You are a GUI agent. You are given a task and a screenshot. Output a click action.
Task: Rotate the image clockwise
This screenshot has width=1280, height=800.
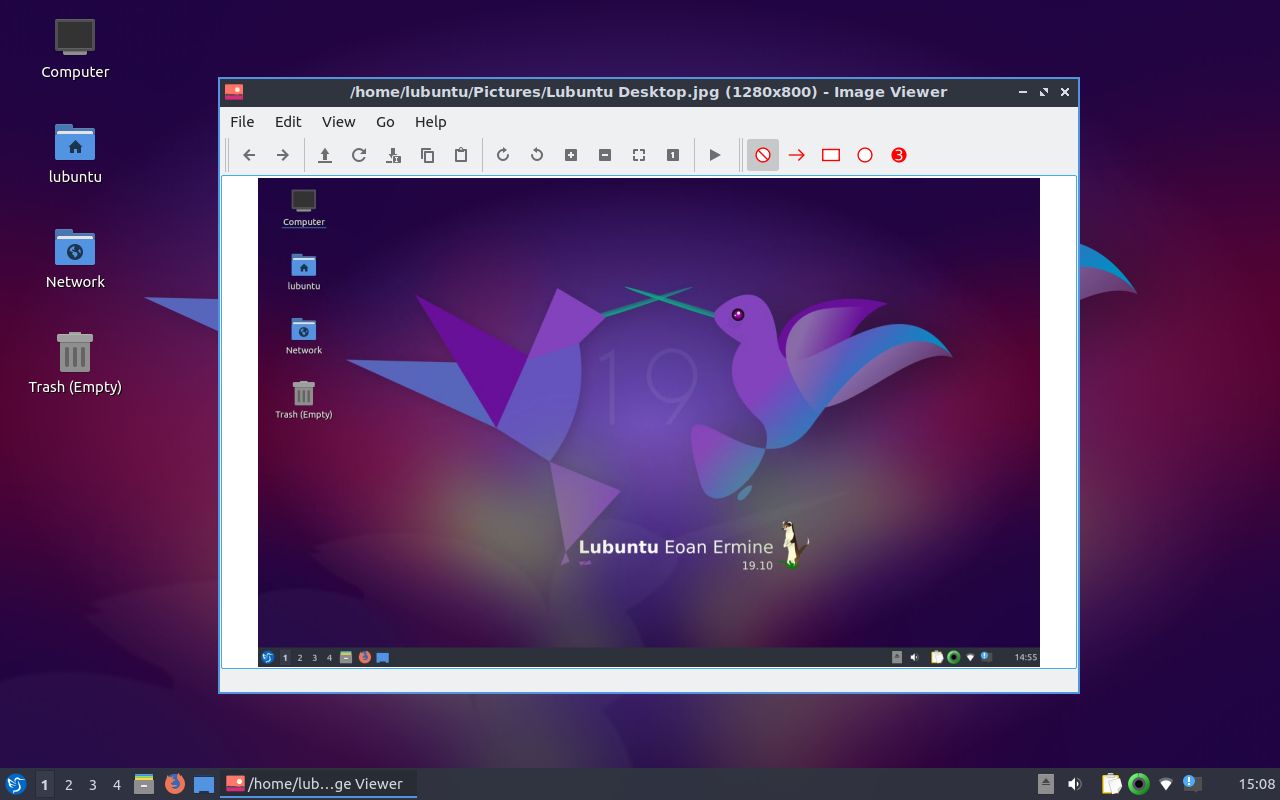503,155
